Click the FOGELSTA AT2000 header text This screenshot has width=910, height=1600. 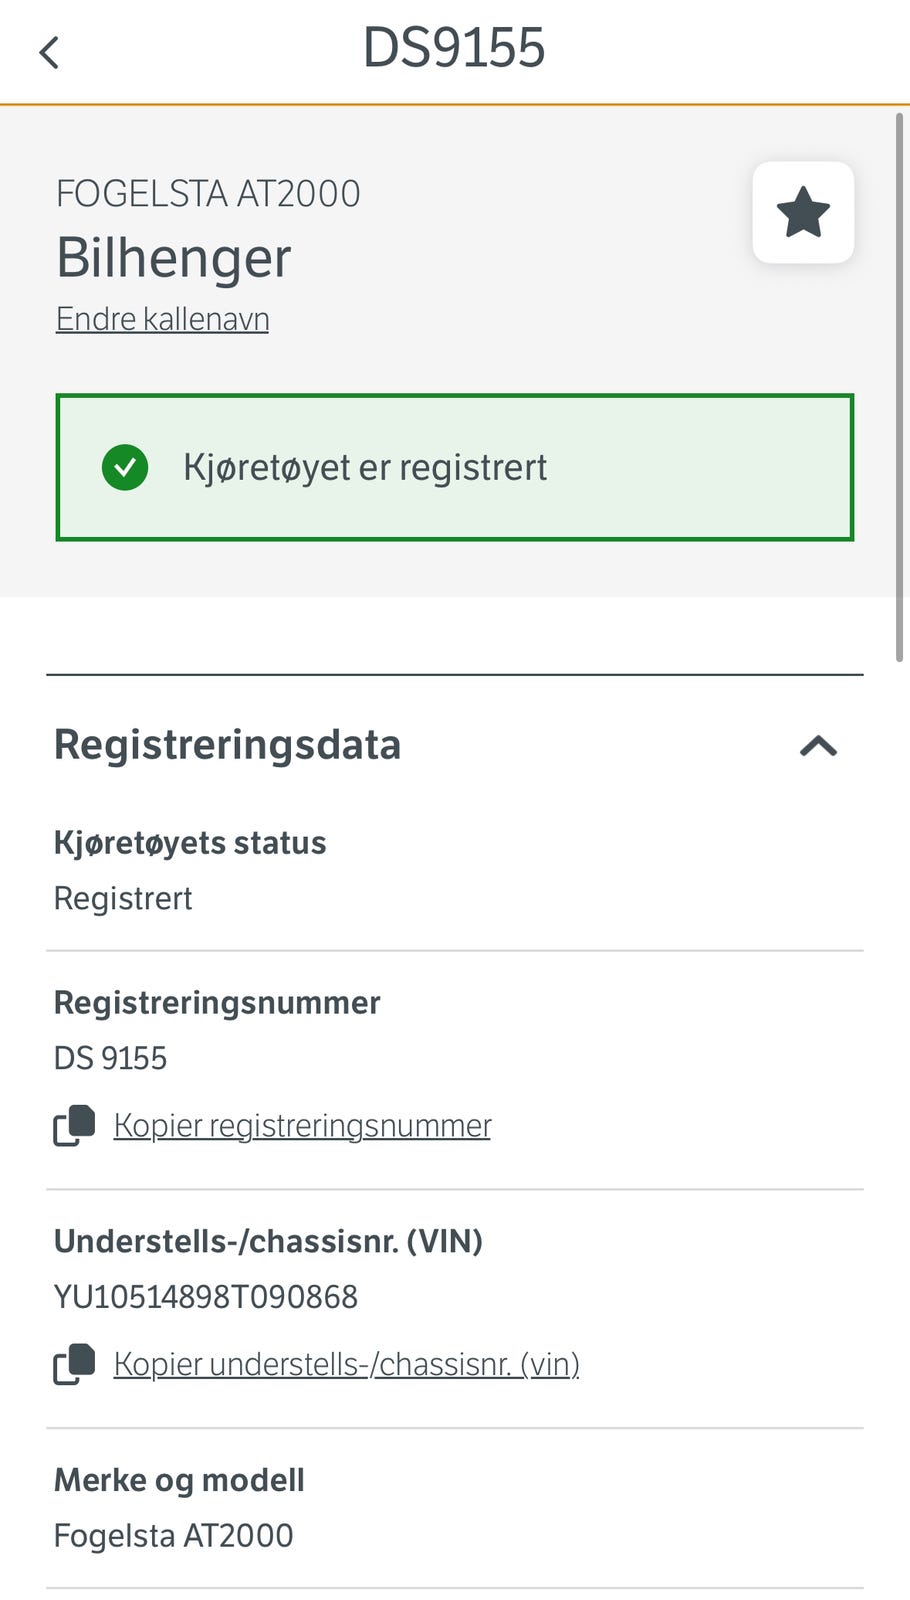point(208,194)
